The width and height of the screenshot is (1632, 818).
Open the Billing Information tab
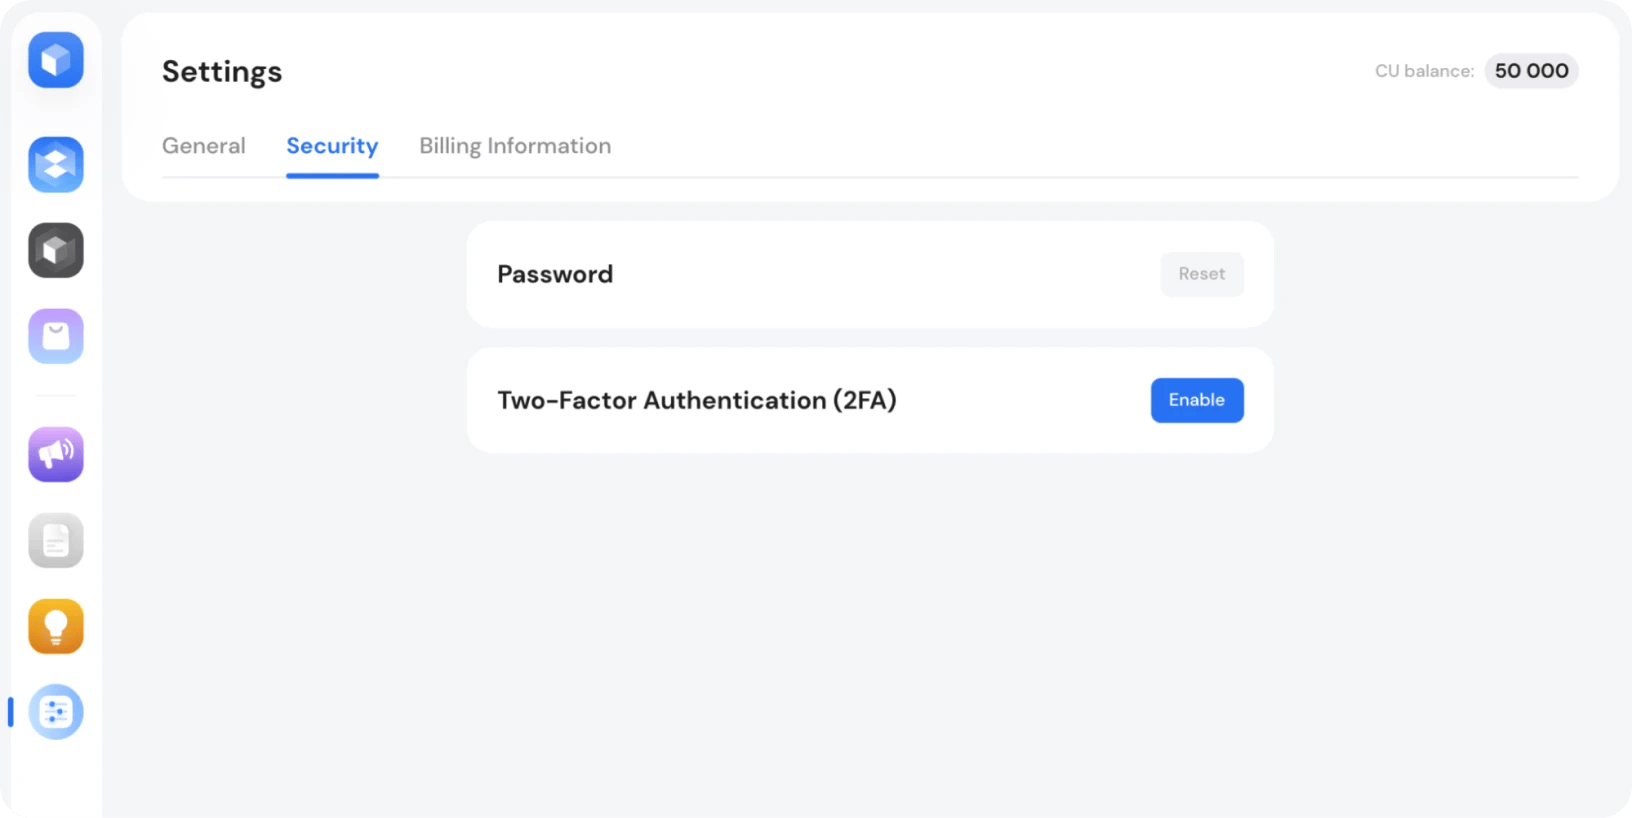pos(515,145)
